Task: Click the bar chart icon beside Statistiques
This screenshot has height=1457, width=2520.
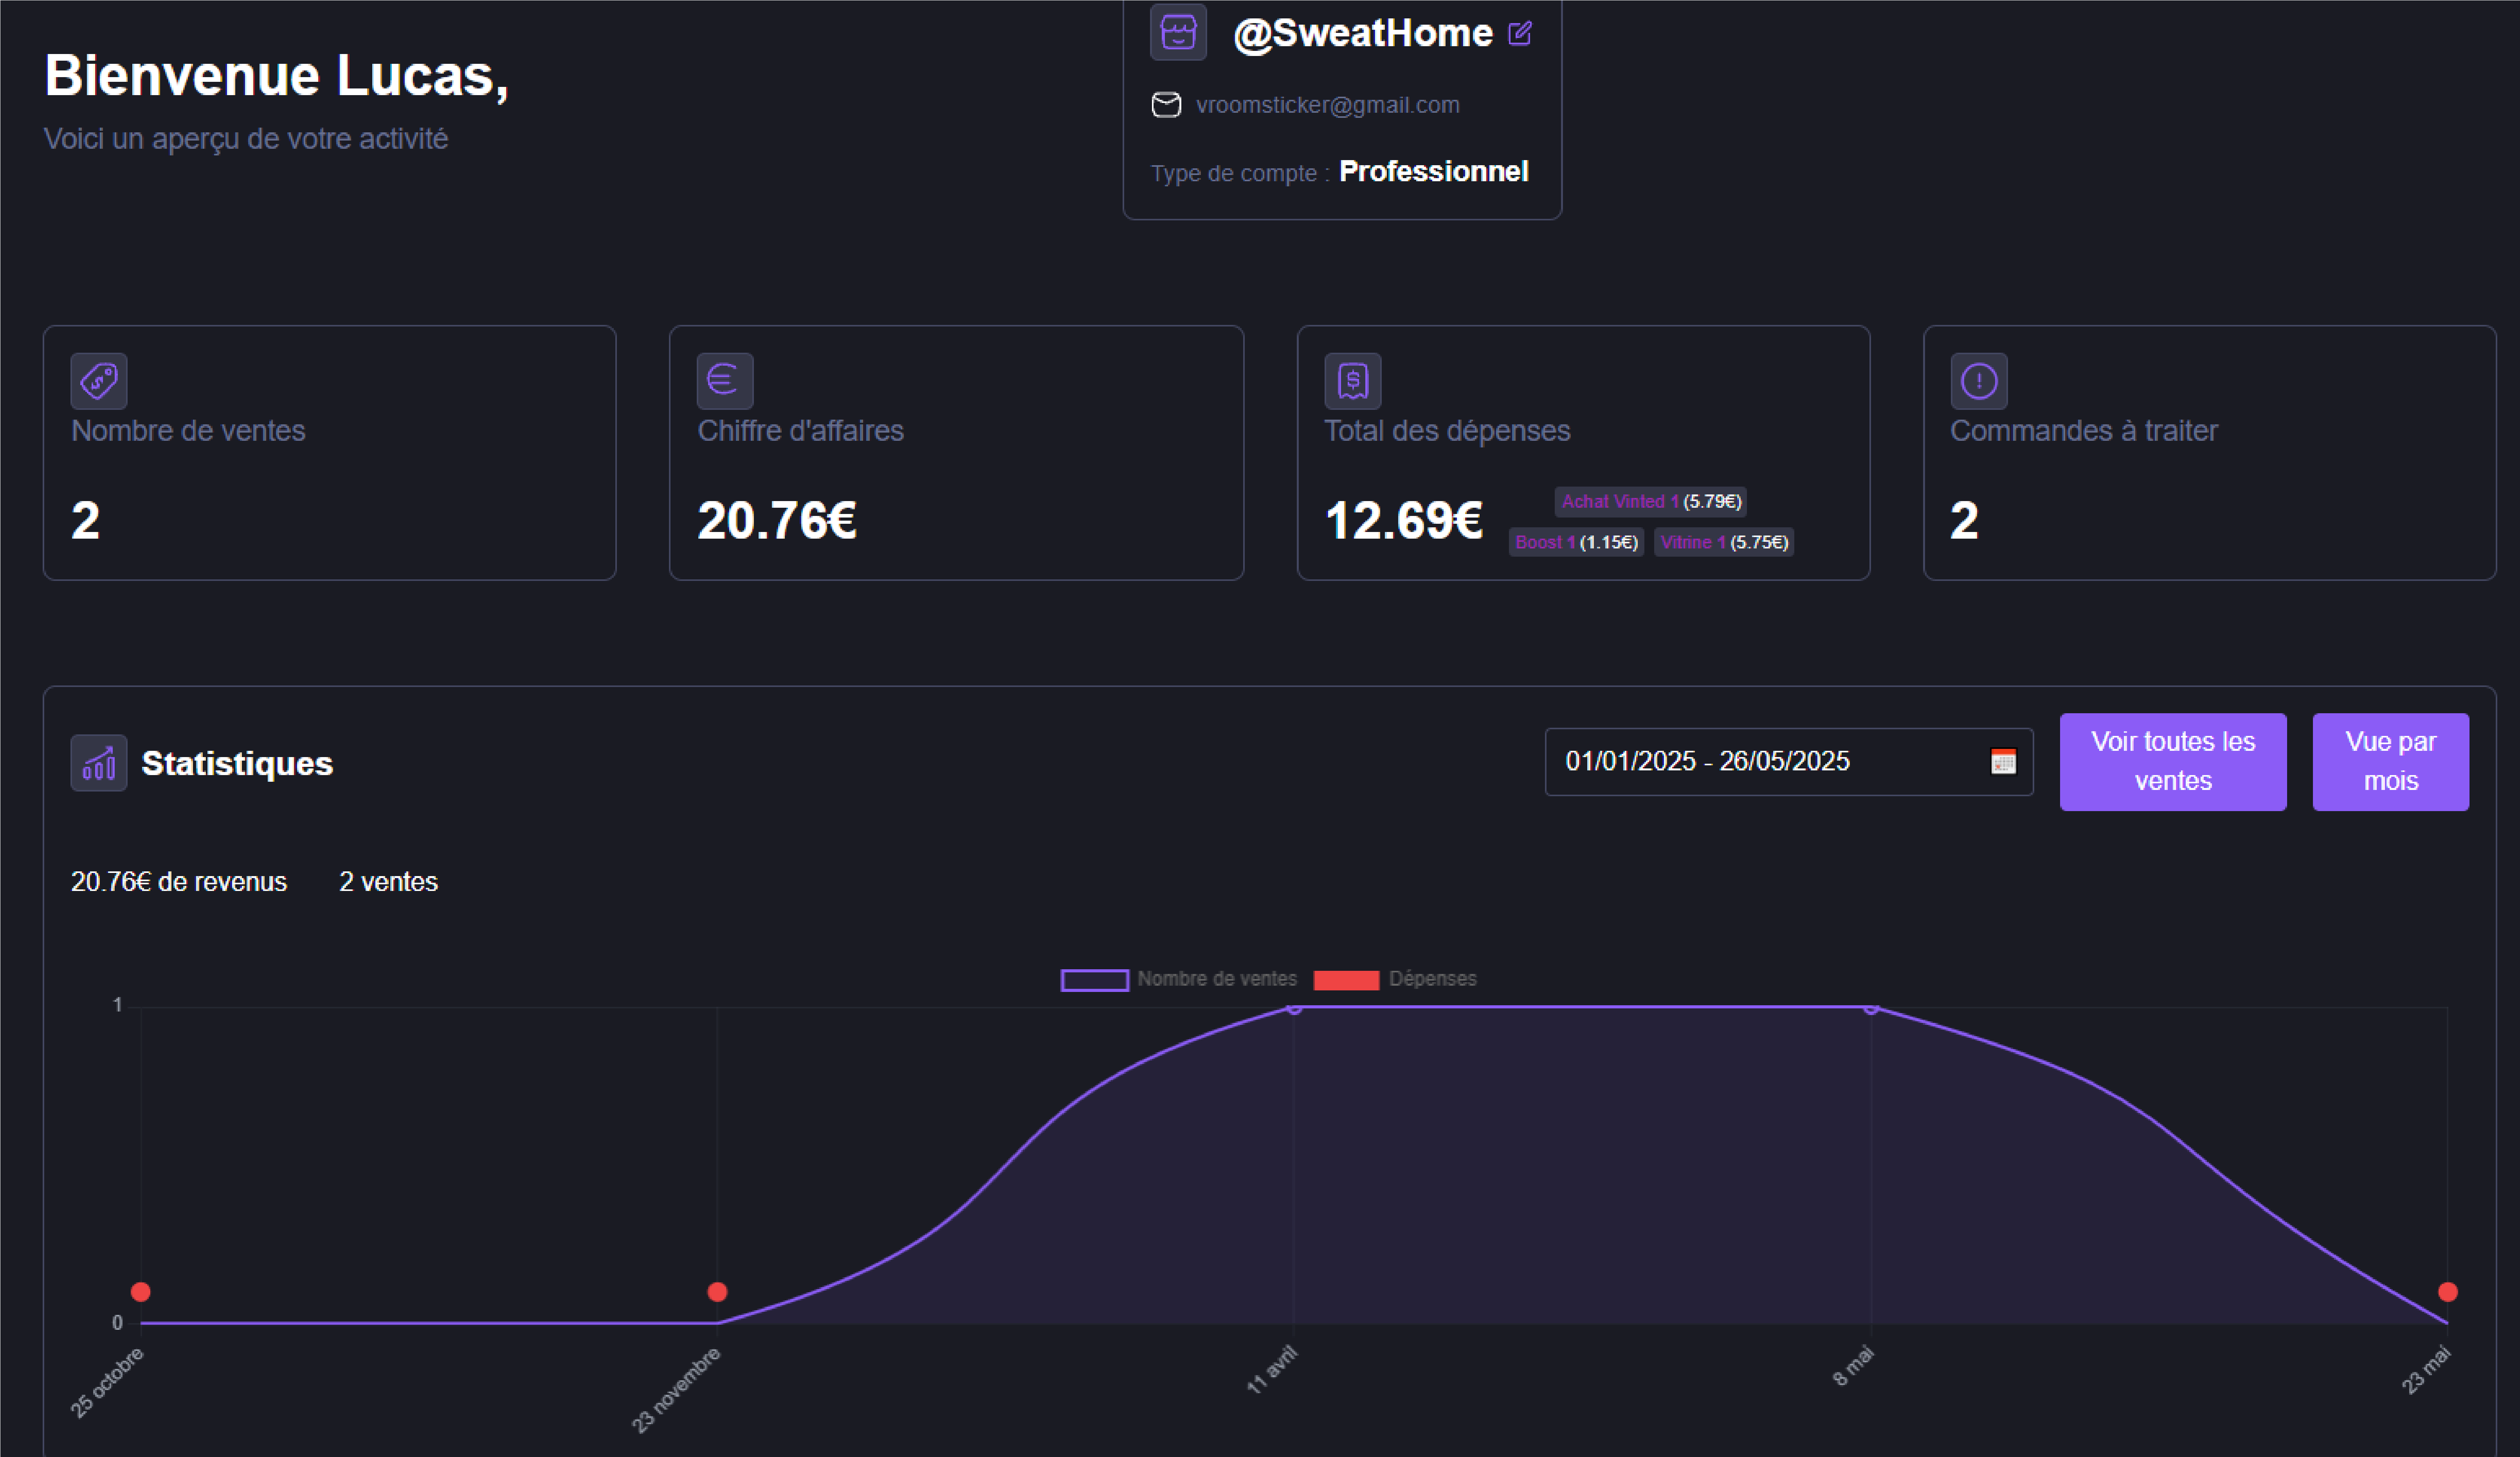Action: point(99,763)
